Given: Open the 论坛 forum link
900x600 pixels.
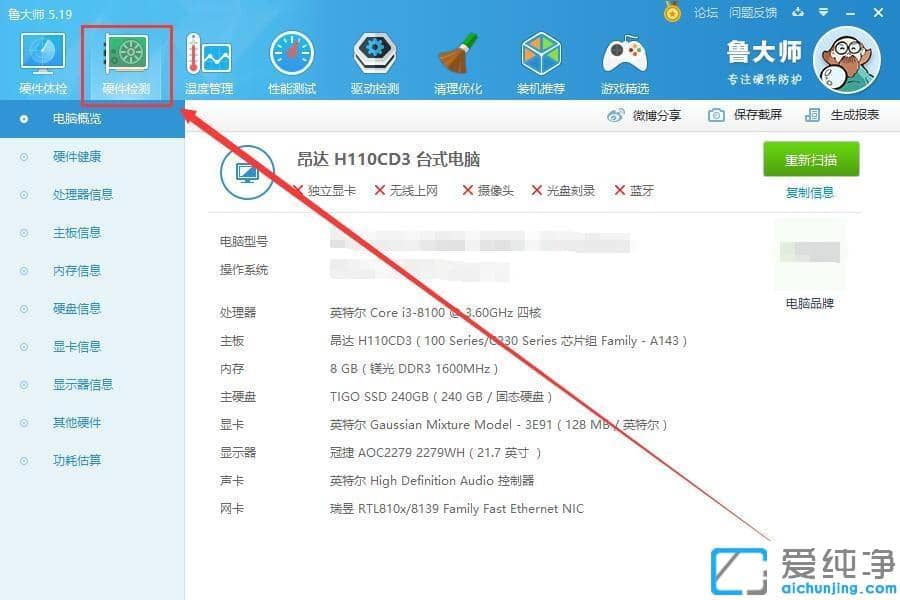Looking at the screenshot, I should point(706,12).
